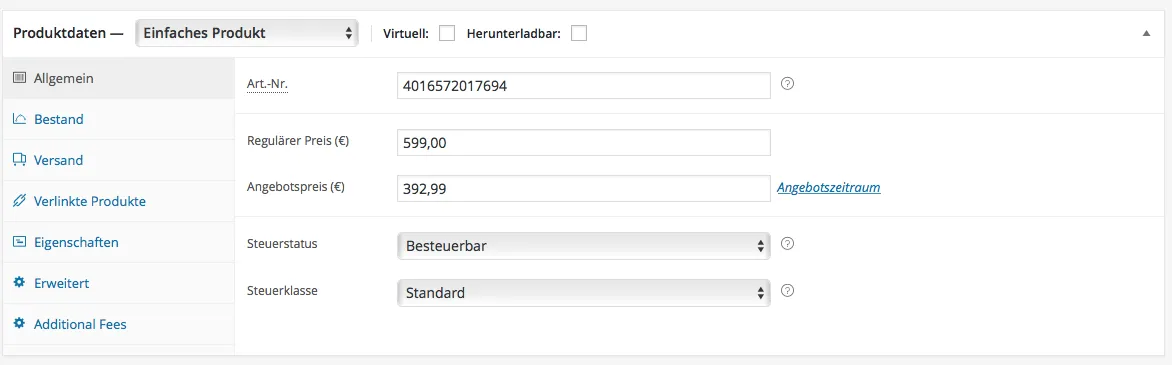Open the Steuerklasse Standard dropdown
Image resolution: width=1172 pixels, height=365 pixels.
tap(584, 292)
